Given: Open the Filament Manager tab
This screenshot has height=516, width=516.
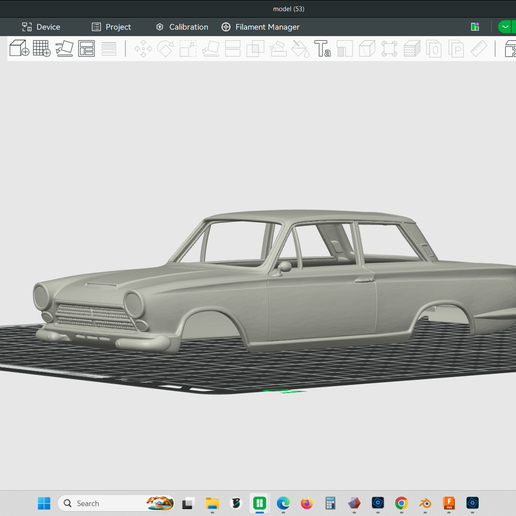Looking at the screenshot, I should pyautogui.click(x=261, y=27).
